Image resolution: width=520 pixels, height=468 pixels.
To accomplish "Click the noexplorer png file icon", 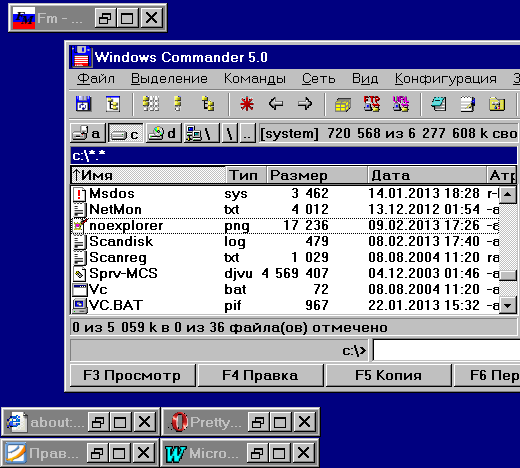I will (x=80, y=225).
